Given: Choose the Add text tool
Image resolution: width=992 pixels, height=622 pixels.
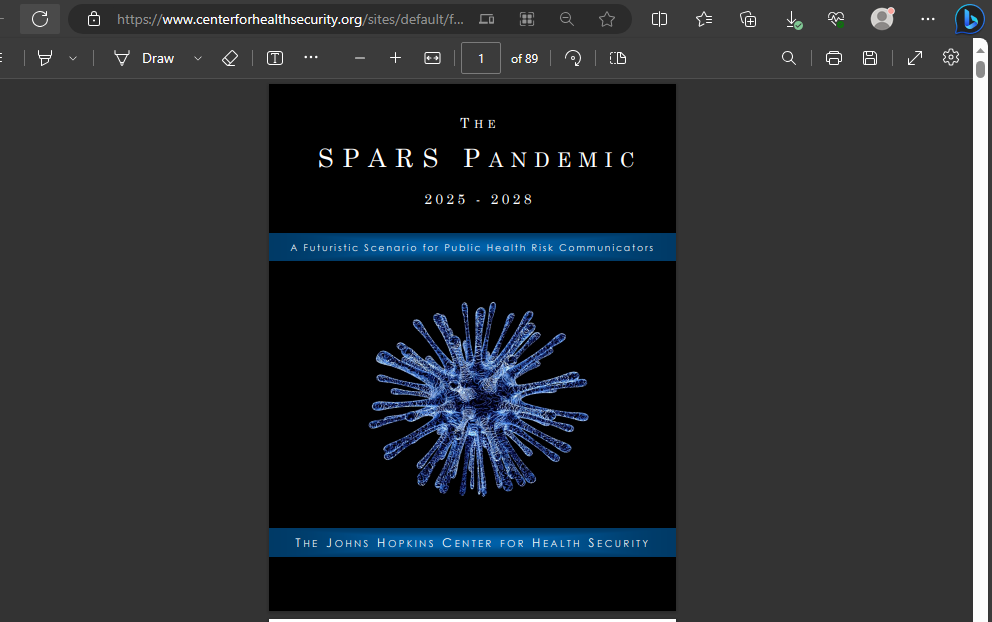Looking at the screenshot, I should click(x=275, y=58).
